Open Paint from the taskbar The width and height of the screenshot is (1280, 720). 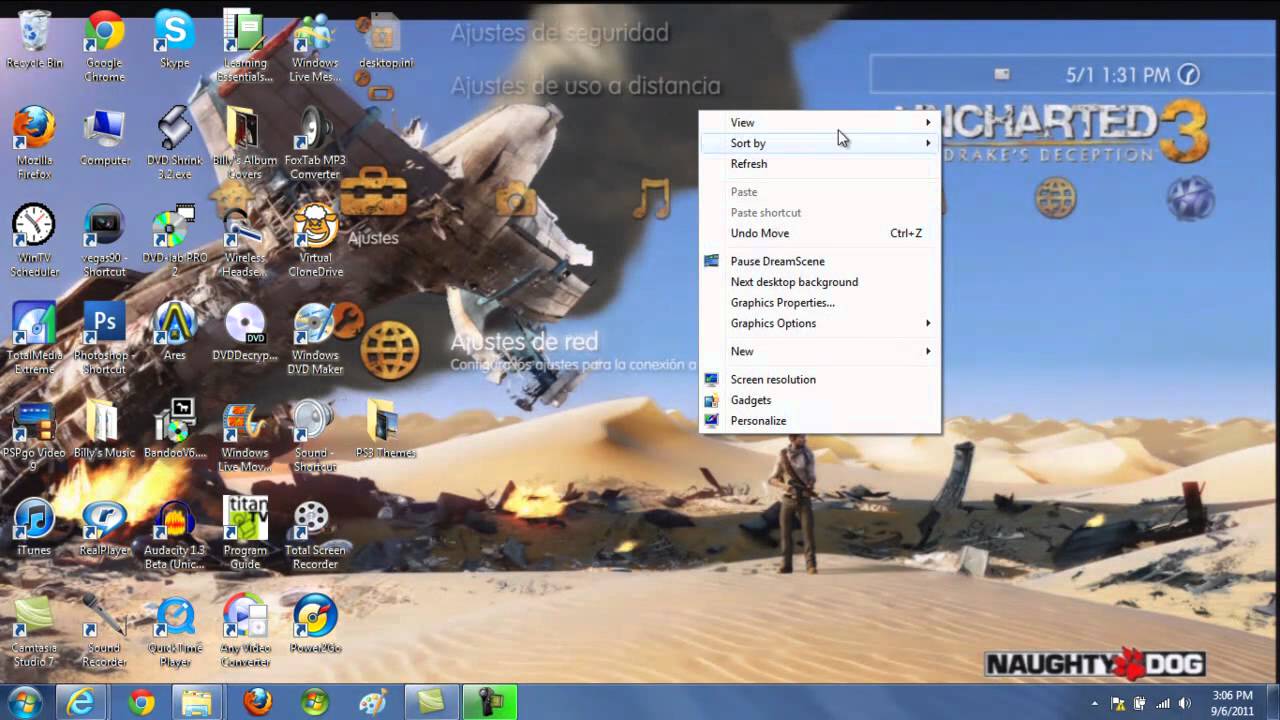click(373, 703)
